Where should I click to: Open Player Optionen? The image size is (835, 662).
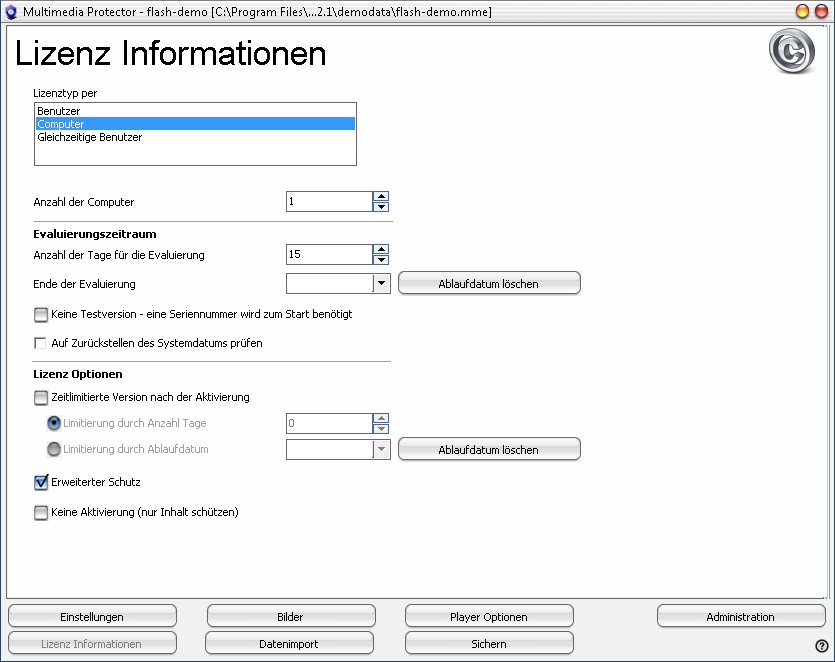488,617
